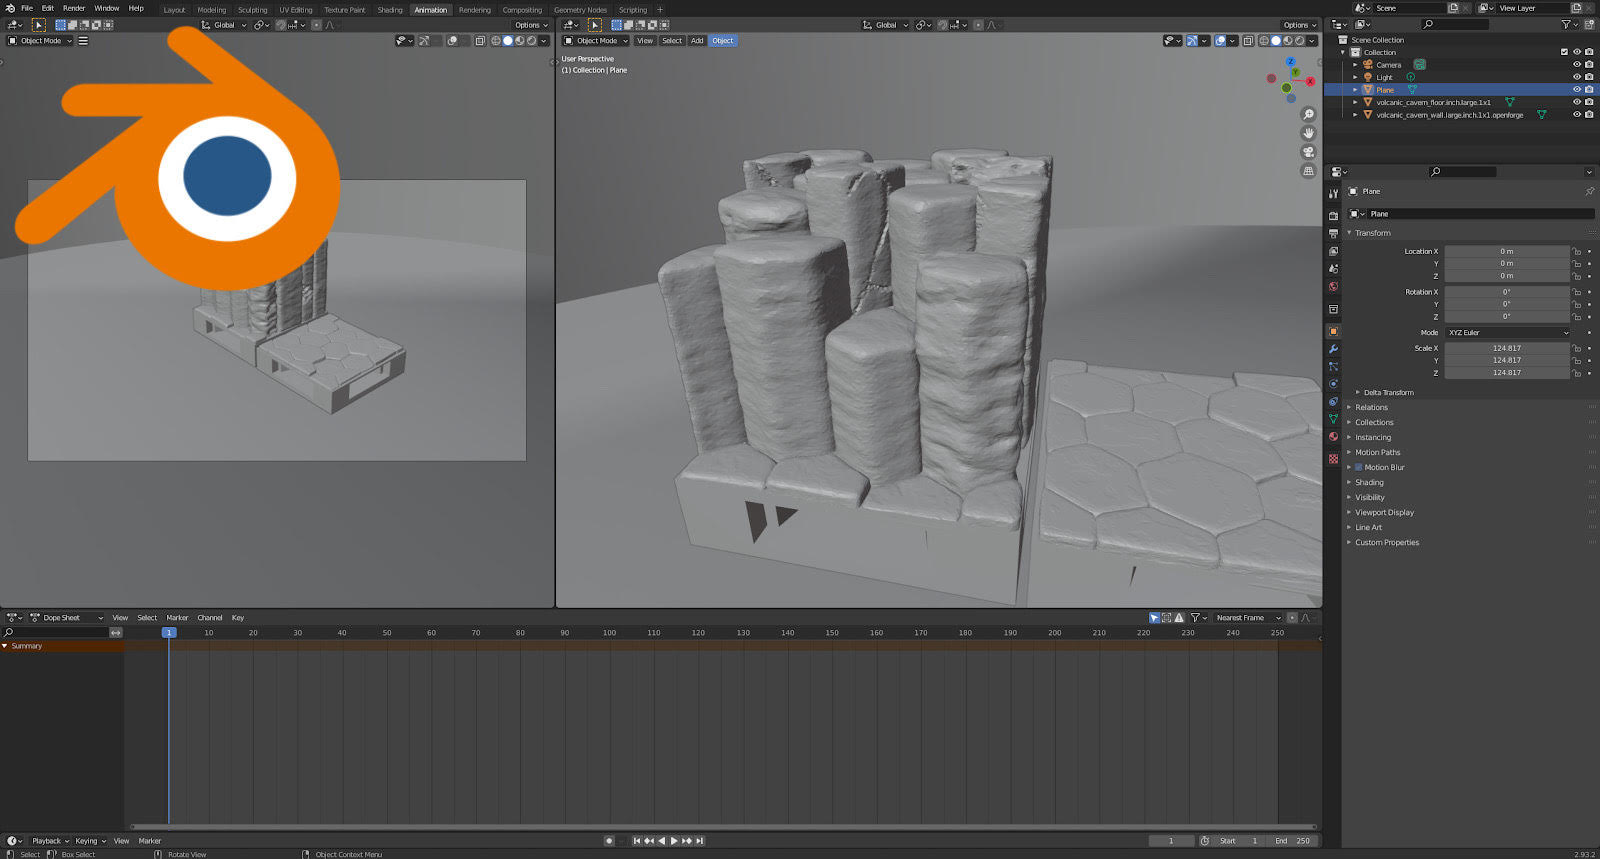Image resolution: width=1600 pixels, height=859 pixels.
Task: Toggle Collection exclude checkbox in outliner
Action: point(1564,52)
